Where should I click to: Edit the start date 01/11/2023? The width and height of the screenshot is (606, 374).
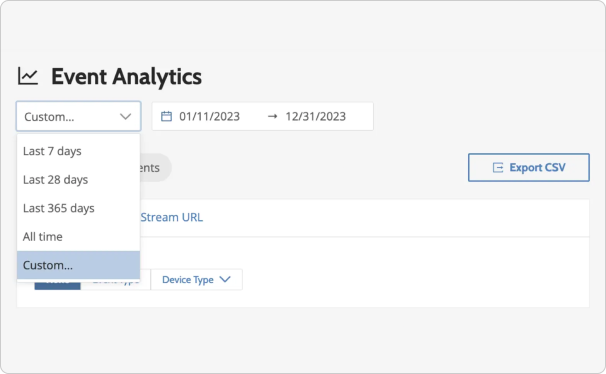coord(209,116)
